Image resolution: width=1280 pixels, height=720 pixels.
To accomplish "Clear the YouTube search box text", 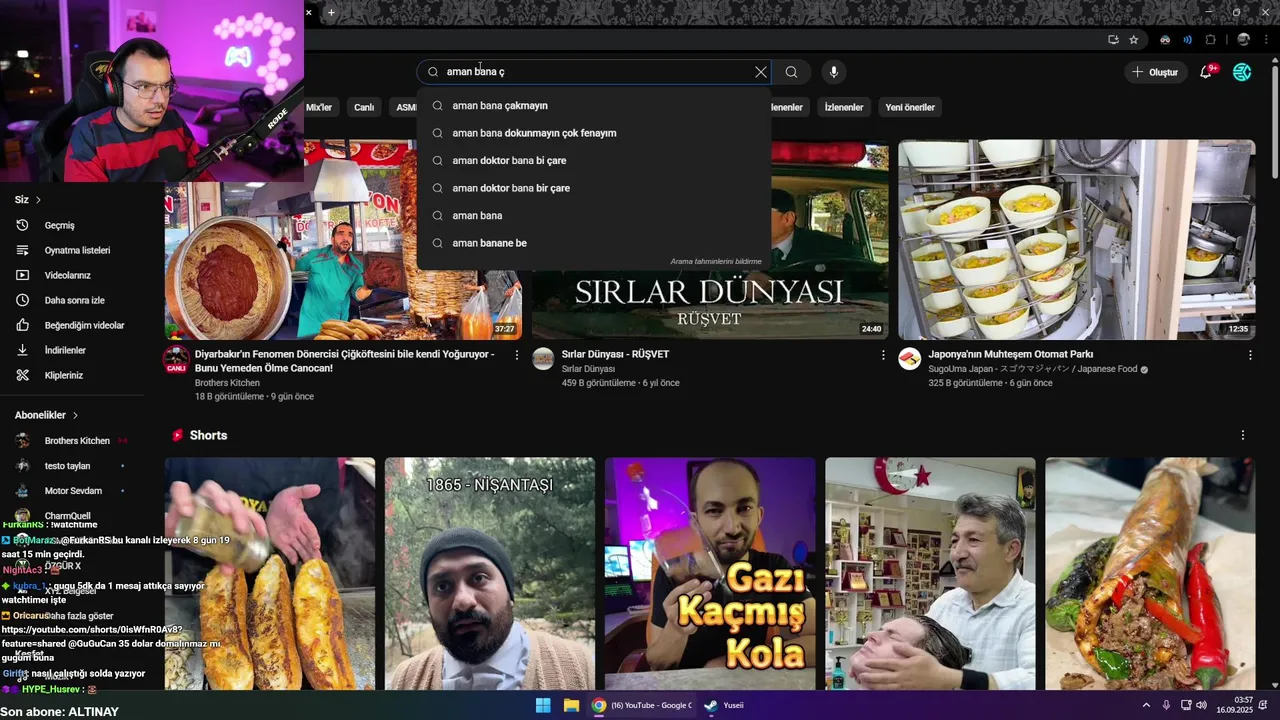I will tap(761, 72).
